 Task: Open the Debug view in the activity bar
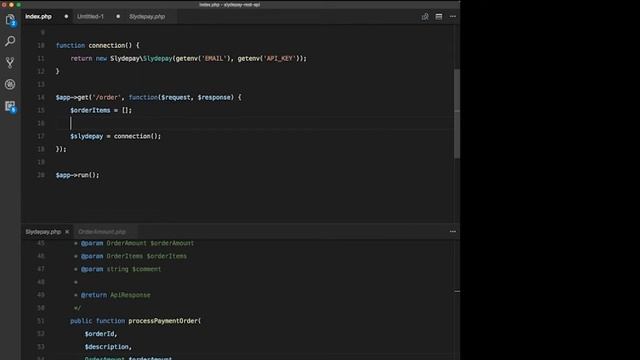[10, 84]
